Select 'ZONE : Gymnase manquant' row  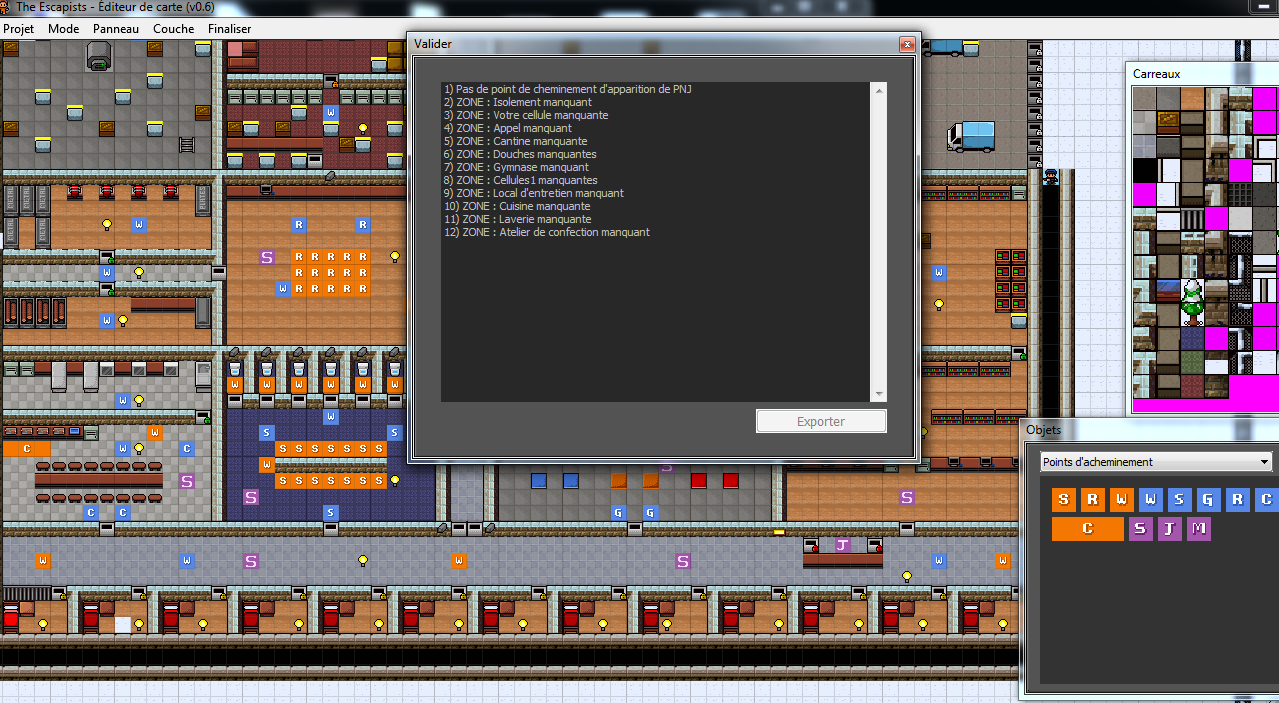coord(516,167)
